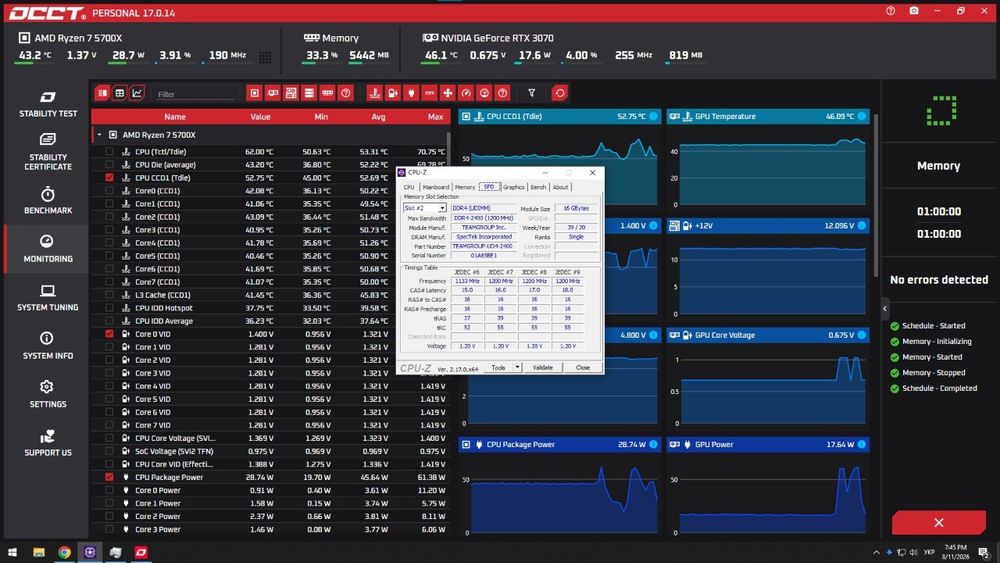Viewport: 1000px width, 563px height.
Task: Click the GPU Core Voltage graph panel
Action: point(768,378)
